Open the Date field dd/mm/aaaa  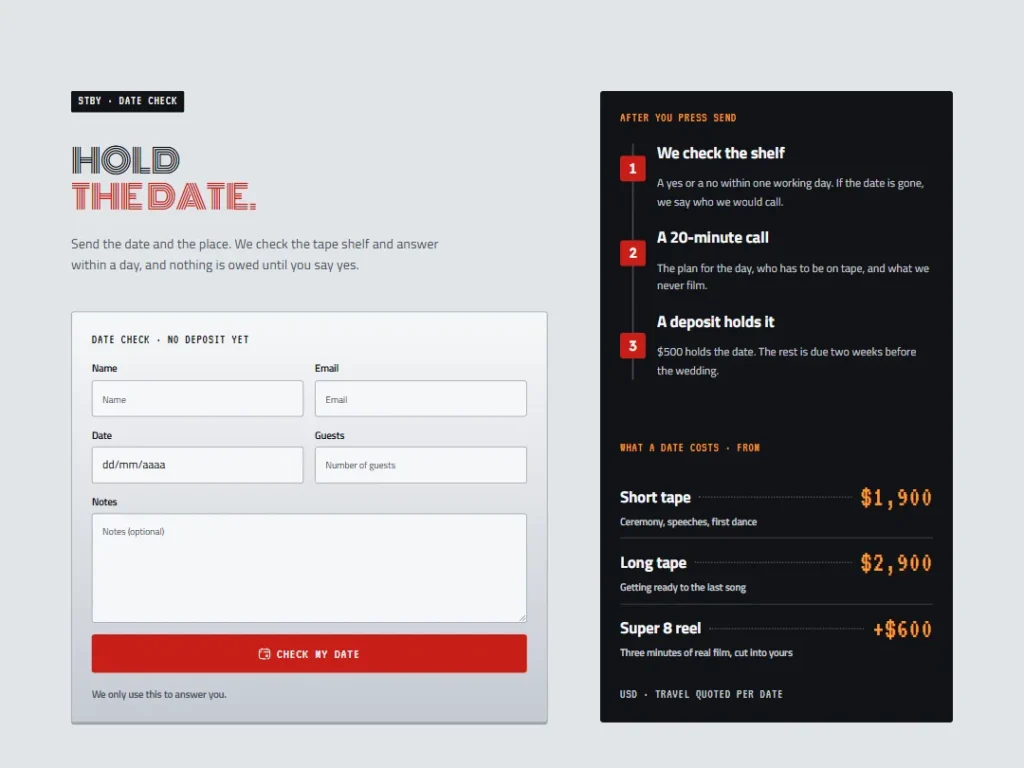pyautogui.click(x=197, y=465)
